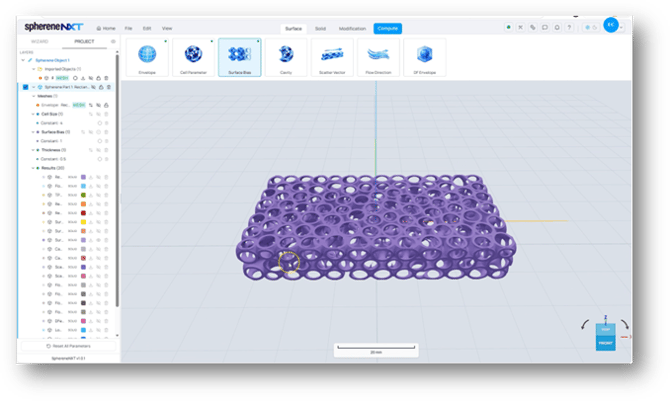Click the link icon in top-right toolbar
Screen dimensions: 670x401
click(533, 27)
